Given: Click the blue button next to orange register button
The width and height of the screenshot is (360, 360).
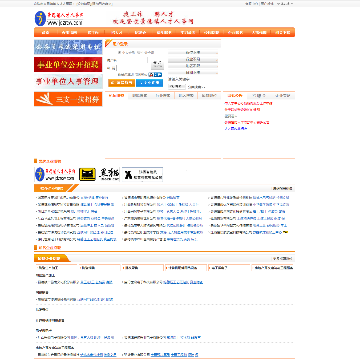Looking at the screenshot, I should tap(149, 83).
